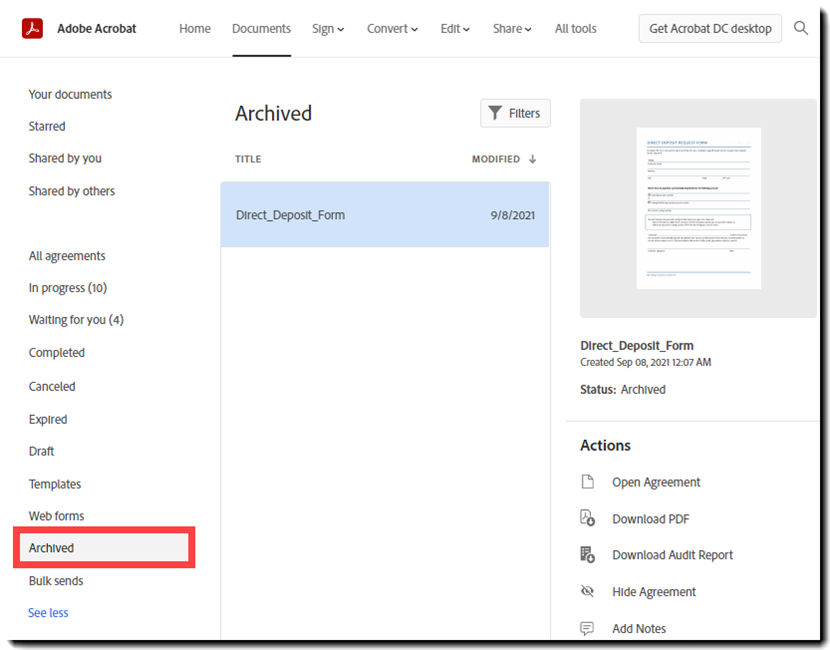
Task: Click the Adobe Acrobat logo icon
Action: (32, 29)
